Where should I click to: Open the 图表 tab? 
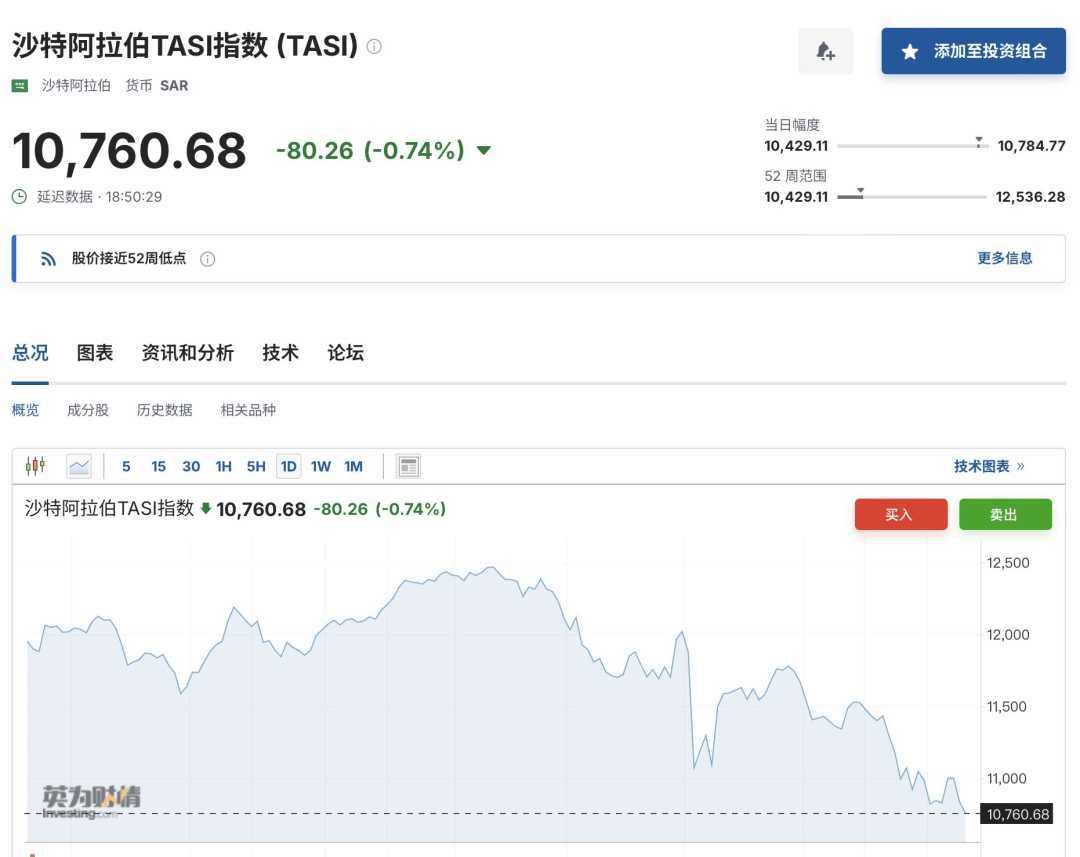(x=95, y=353)
